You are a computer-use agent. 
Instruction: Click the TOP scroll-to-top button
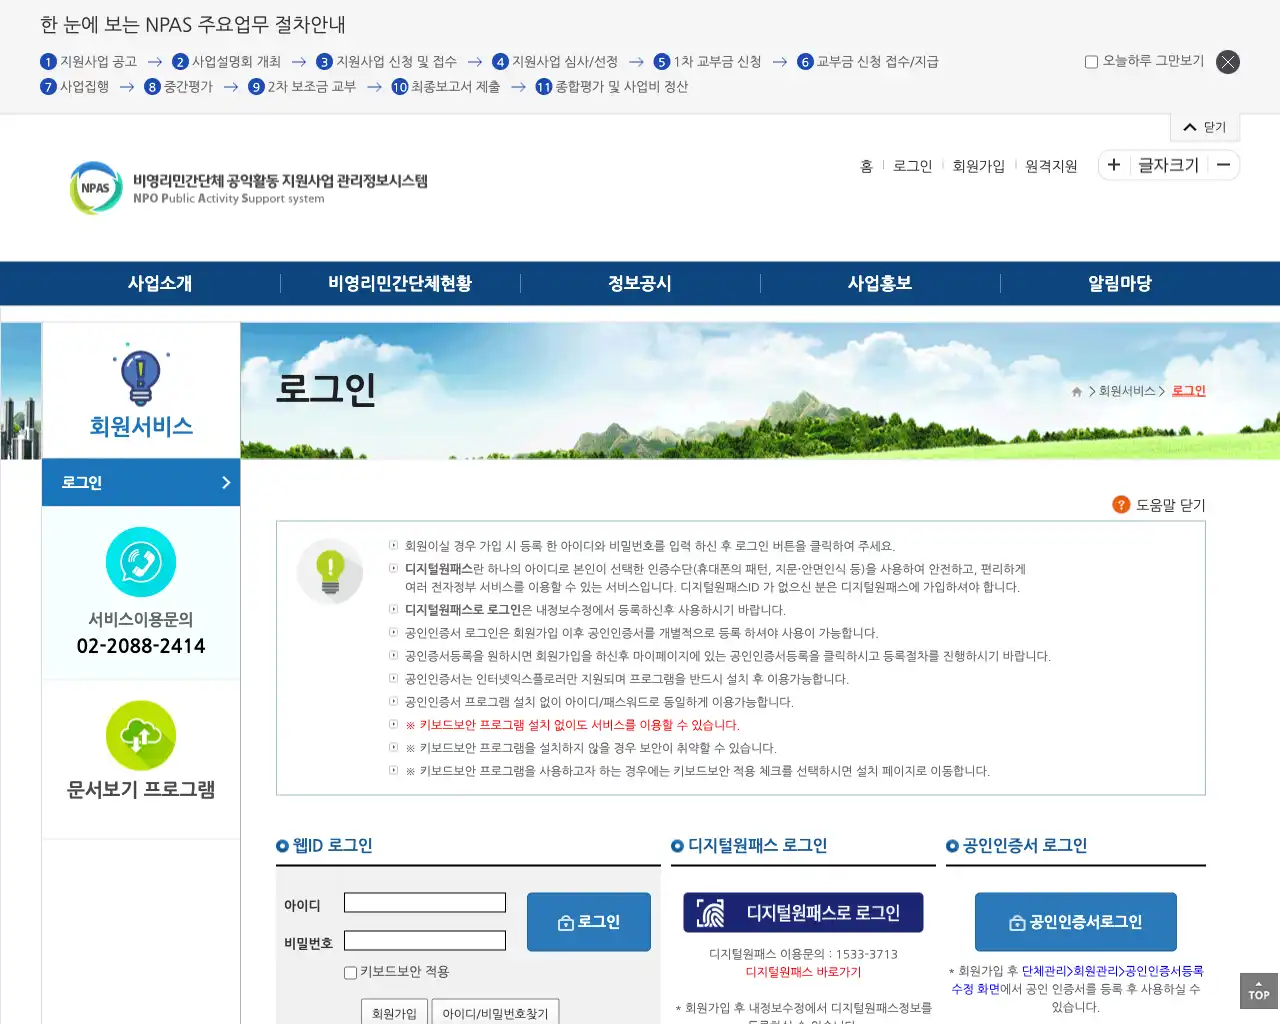(1259, 990)
